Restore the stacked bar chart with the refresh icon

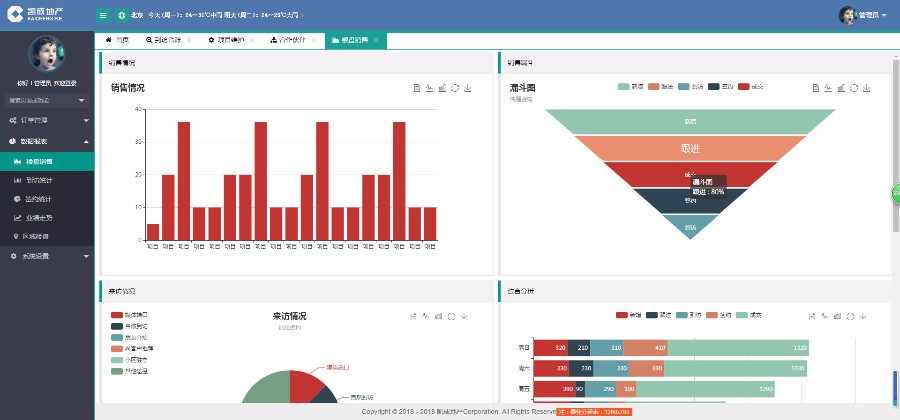851,316
